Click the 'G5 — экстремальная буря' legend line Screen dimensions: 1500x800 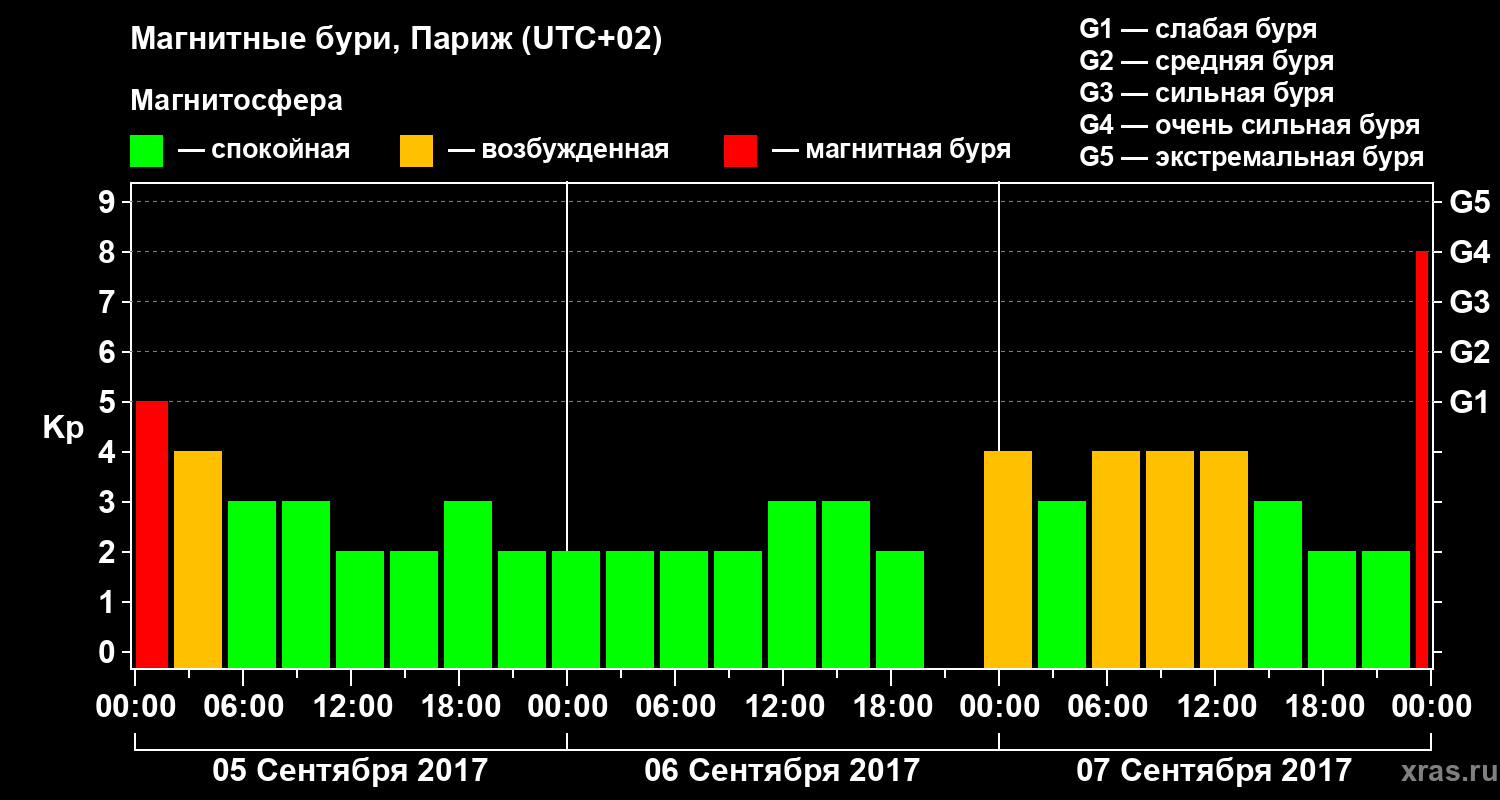click(x=1251, y=157)
